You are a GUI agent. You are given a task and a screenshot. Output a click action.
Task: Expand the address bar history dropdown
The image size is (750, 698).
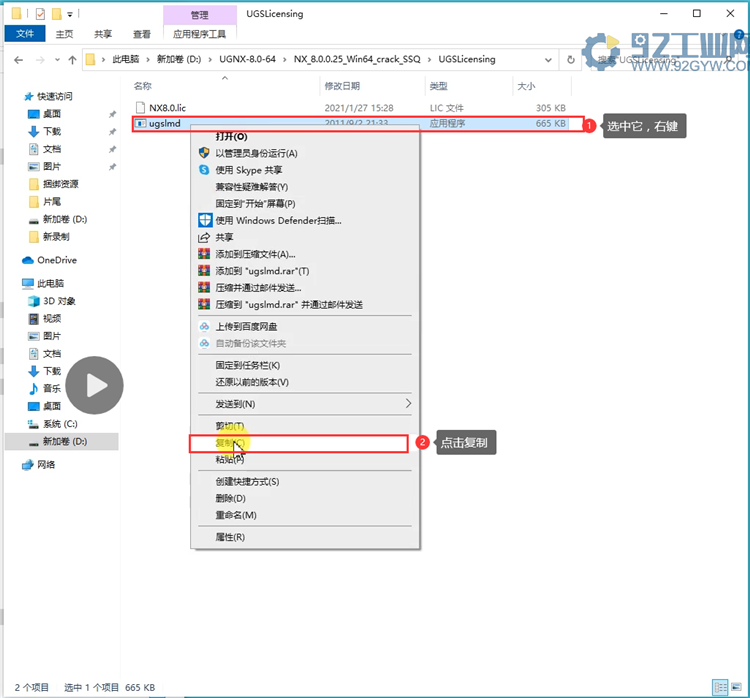548,60
